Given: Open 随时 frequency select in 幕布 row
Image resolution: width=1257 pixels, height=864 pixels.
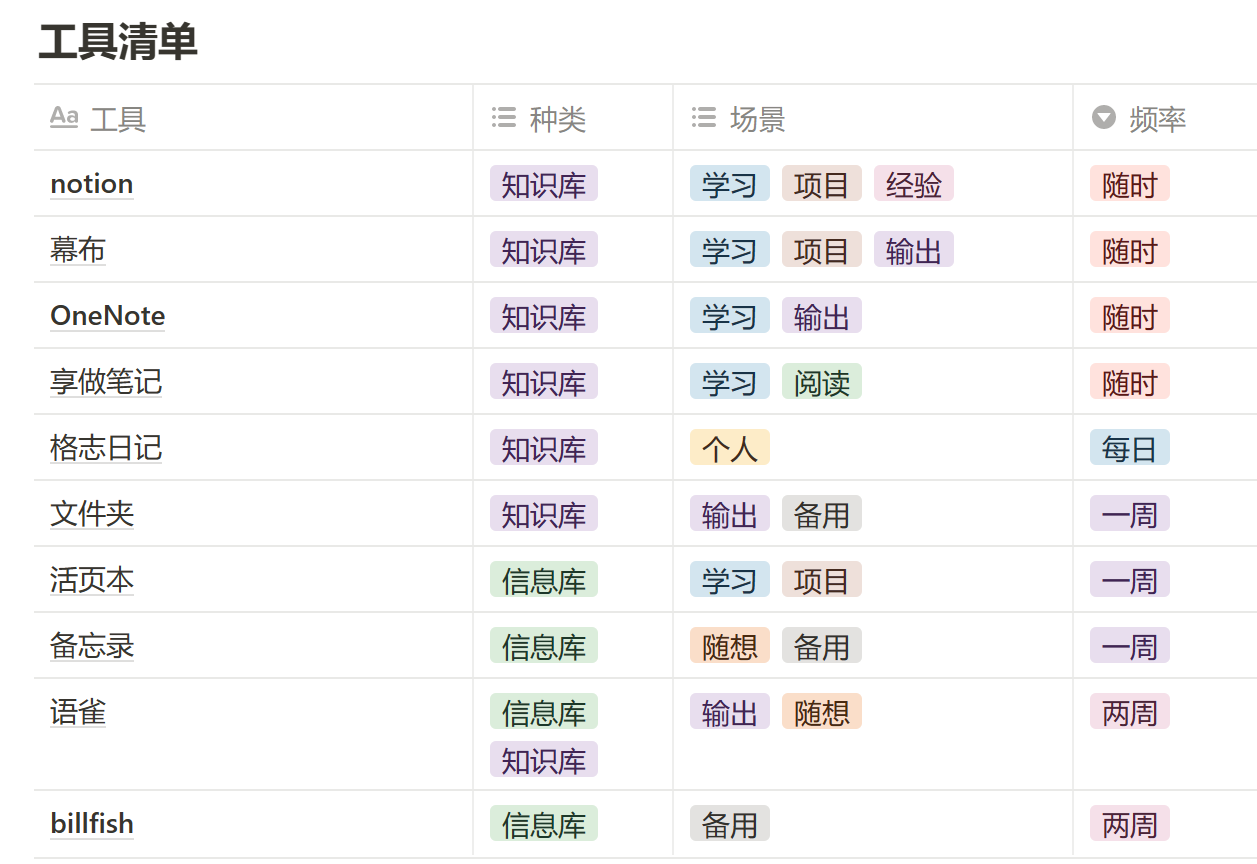Looking at the screenshot, I should pos(1130,250).
